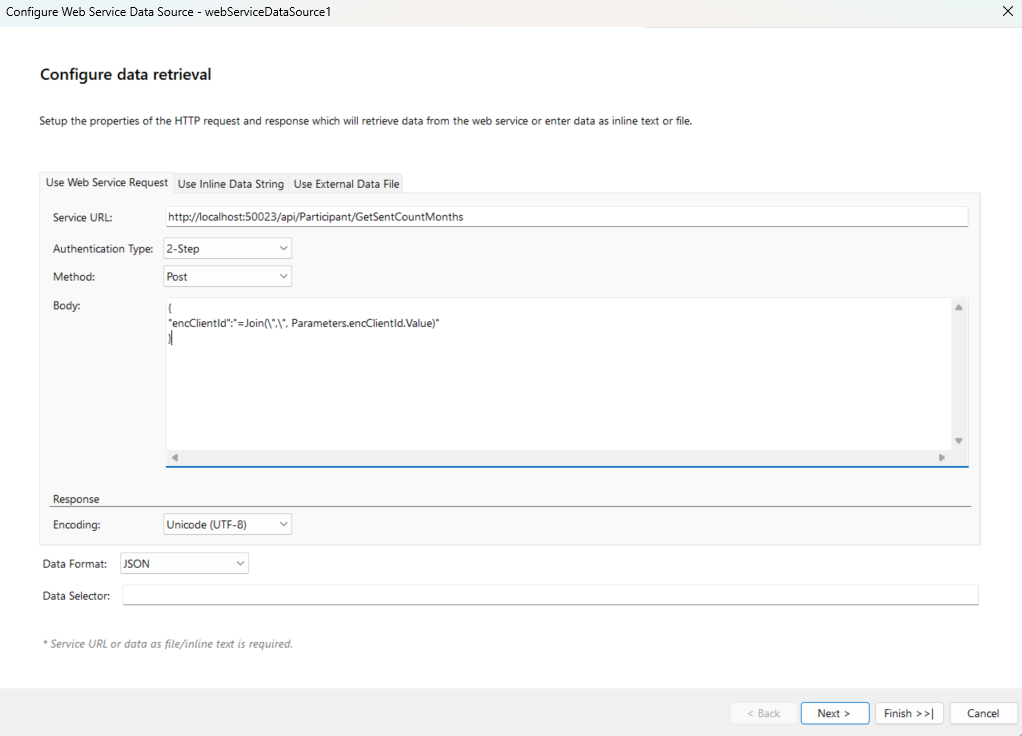Screen dimensions: 1022x736
Task: Open the Authentication Type dropdown
Action: pyautogui.click(x=227, y=248)
